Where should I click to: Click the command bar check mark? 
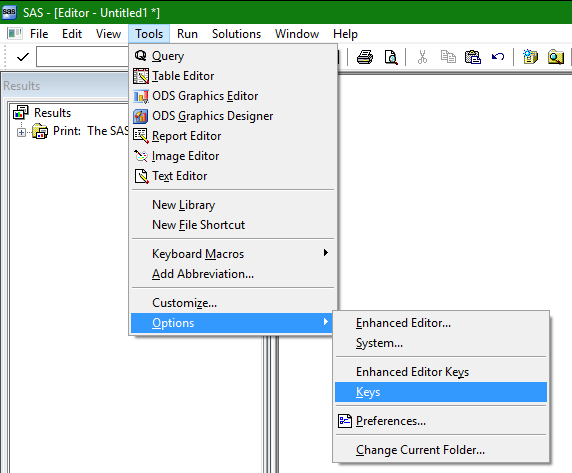click(x=23, y=57)
